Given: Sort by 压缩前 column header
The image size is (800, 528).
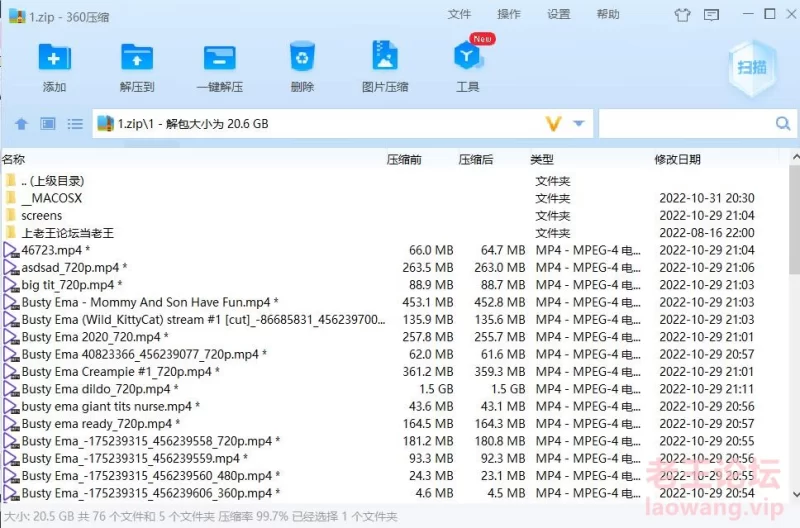Looking at the screenshot, I should pyautogui.click(x=404, y=160).
